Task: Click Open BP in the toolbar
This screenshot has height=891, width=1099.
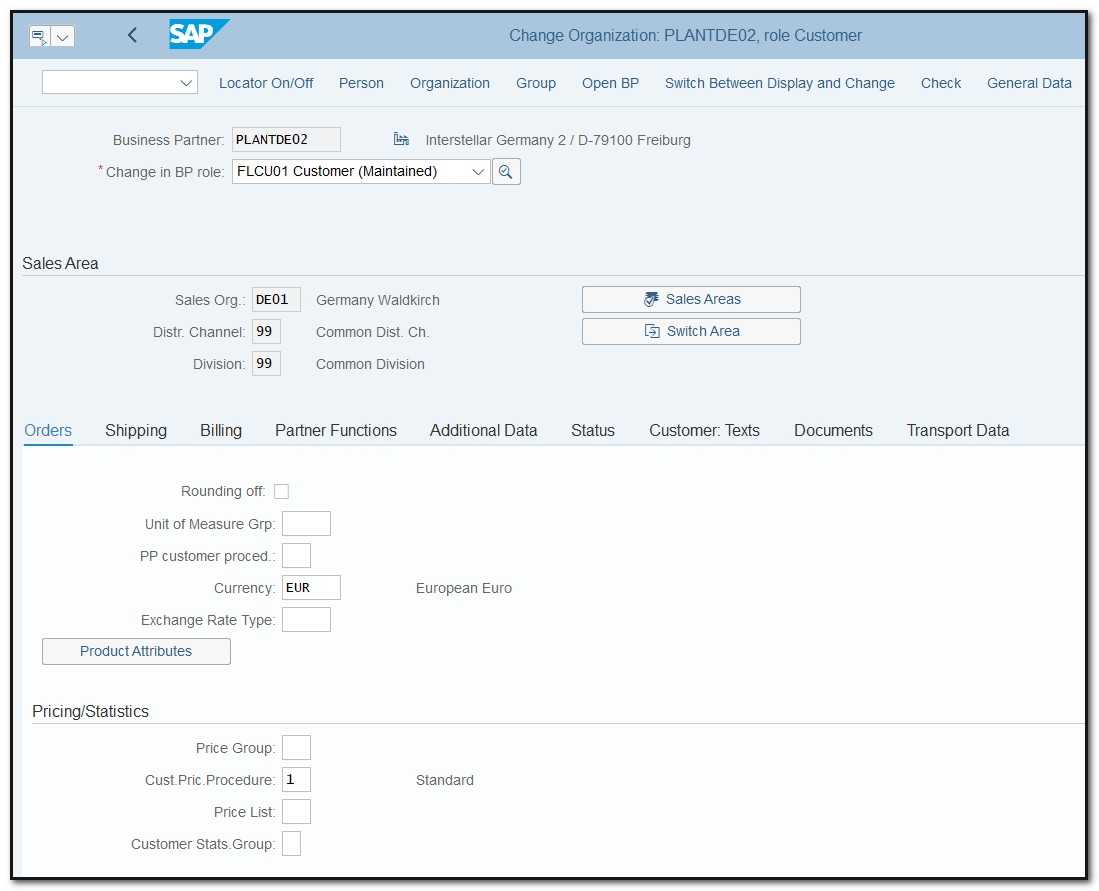Action: click(x=610, y=83)
